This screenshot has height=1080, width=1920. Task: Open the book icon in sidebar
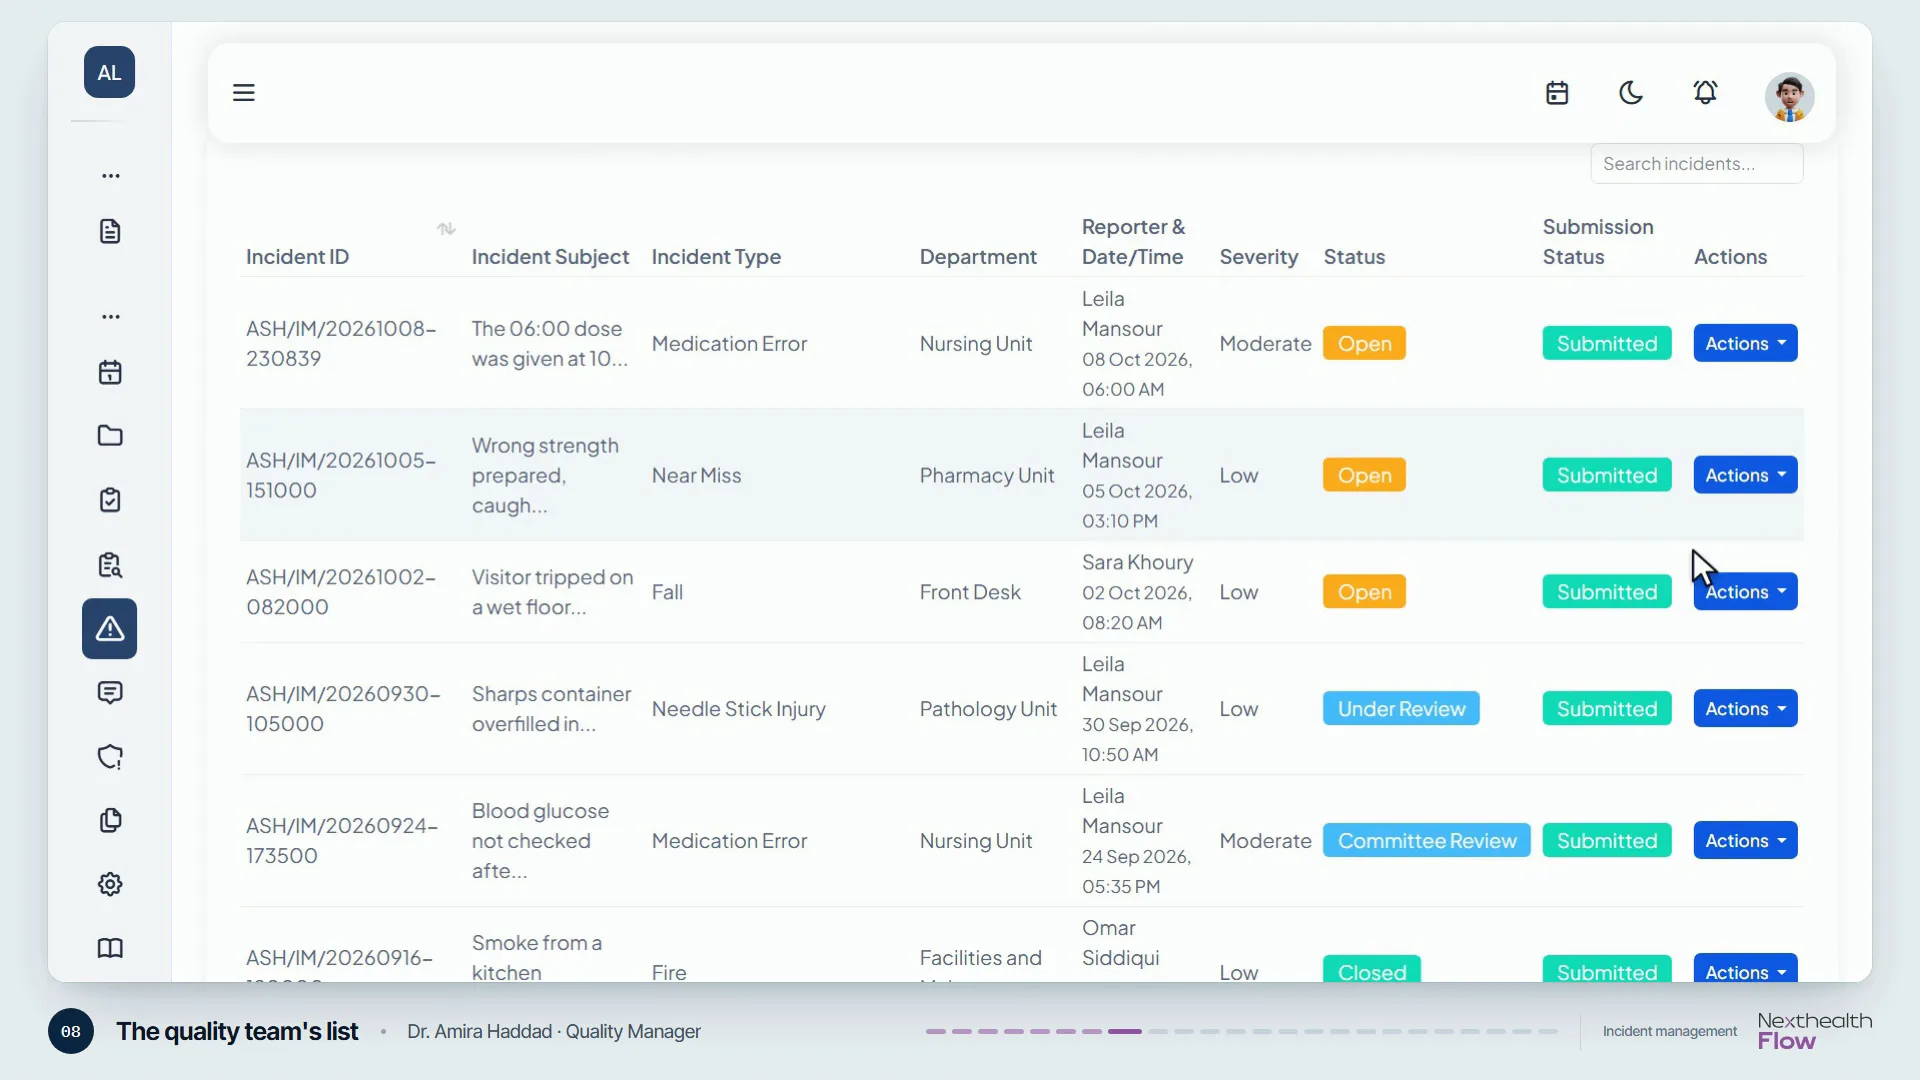tap(110, 948)
